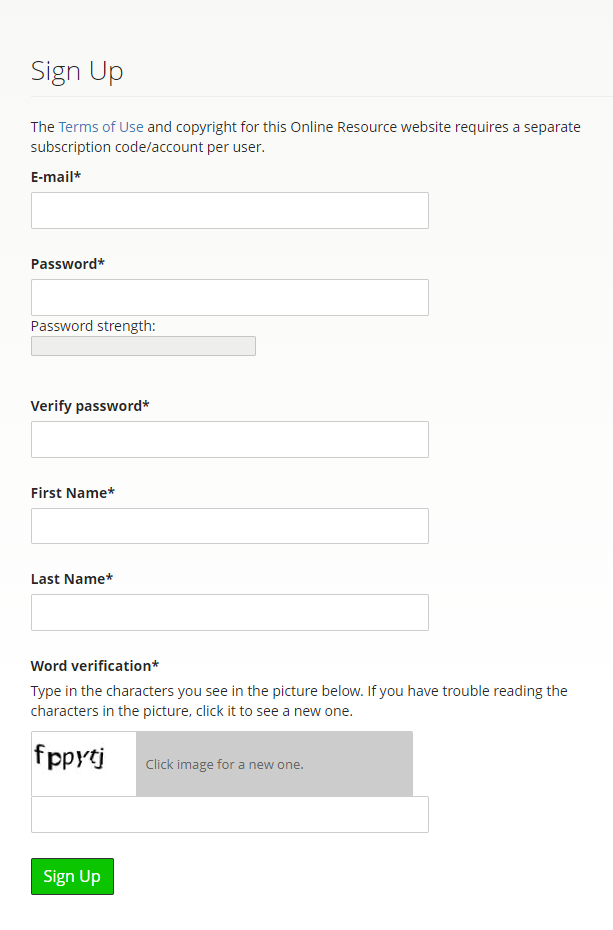
Task: Click the 'Password strength:' label
Action: 93,325
